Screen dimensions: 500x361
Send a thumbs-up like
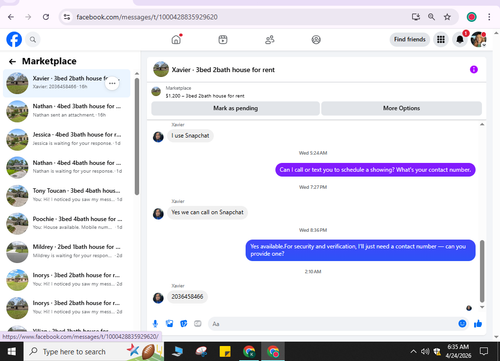pos(478,323)
